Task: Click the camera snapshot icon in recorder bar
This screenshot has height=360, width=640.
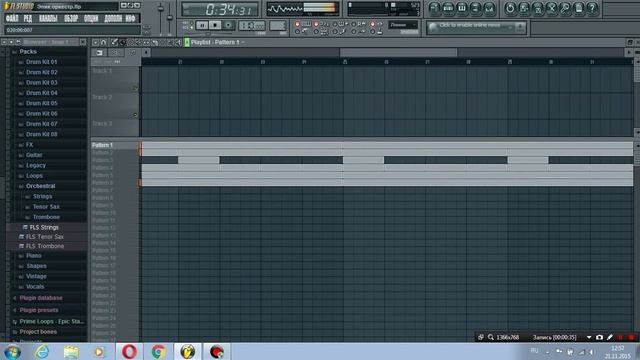Action: tap(599, 338)
